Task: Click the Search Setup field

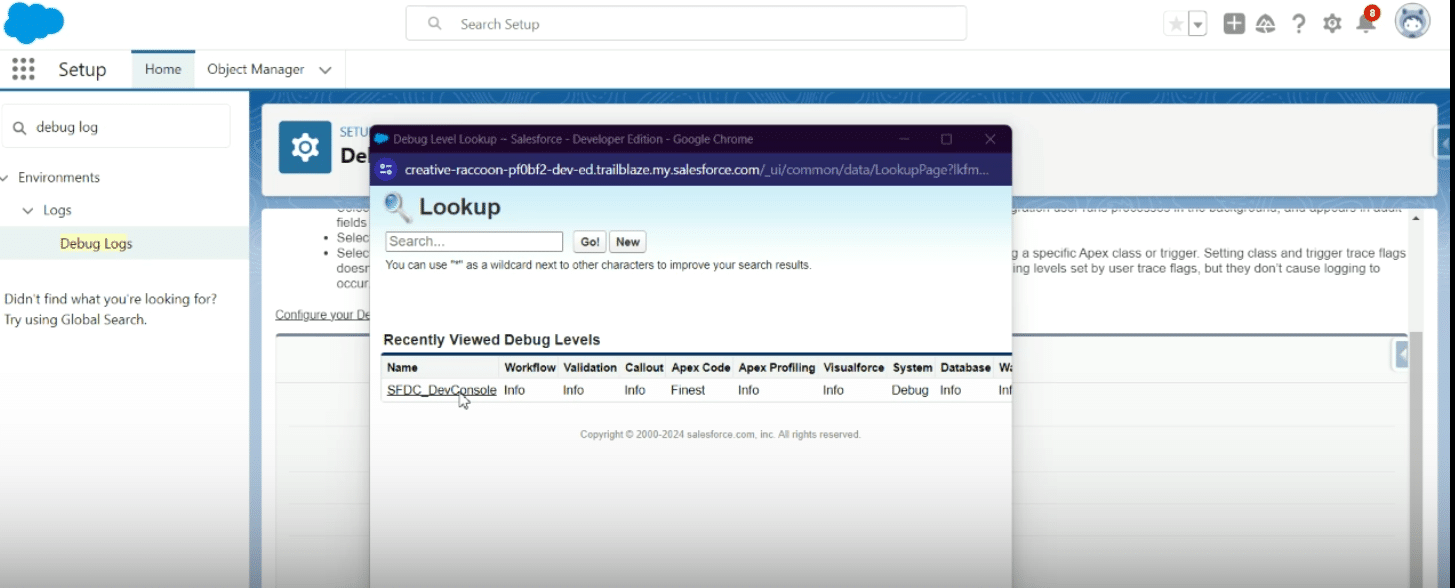Action: [686, 23]
